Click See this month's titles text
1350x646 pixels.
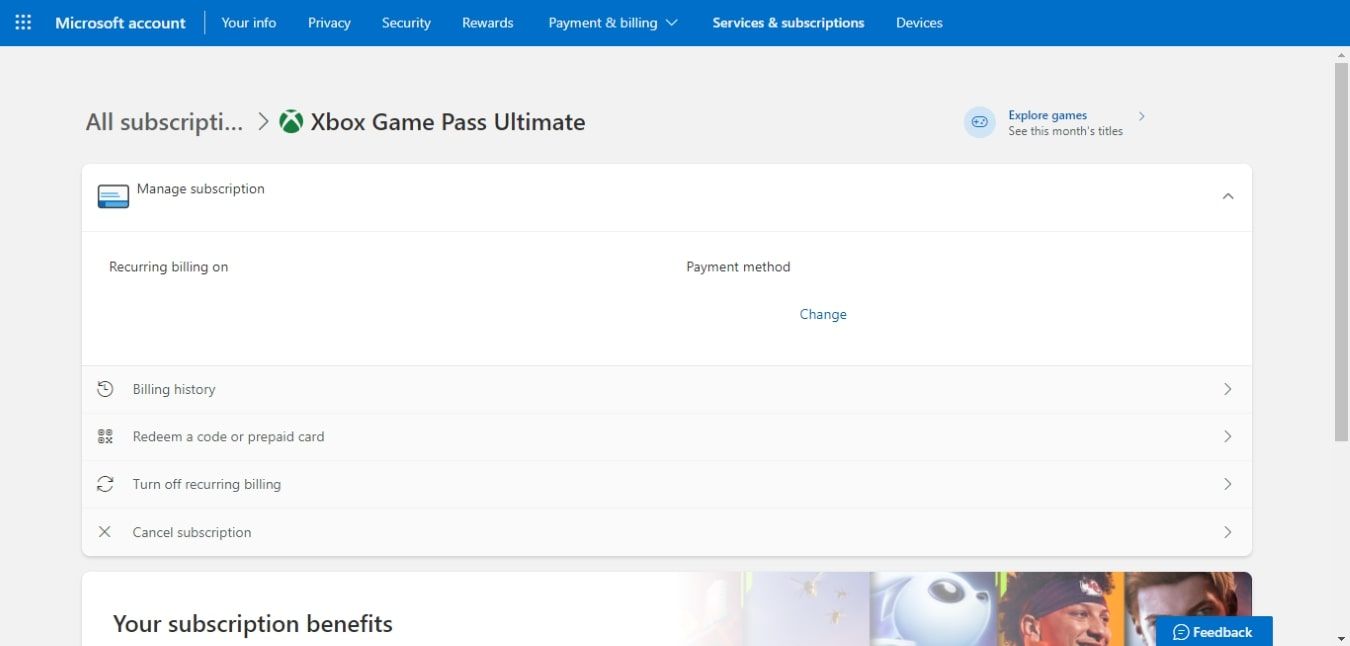(x=1065, y=131)
